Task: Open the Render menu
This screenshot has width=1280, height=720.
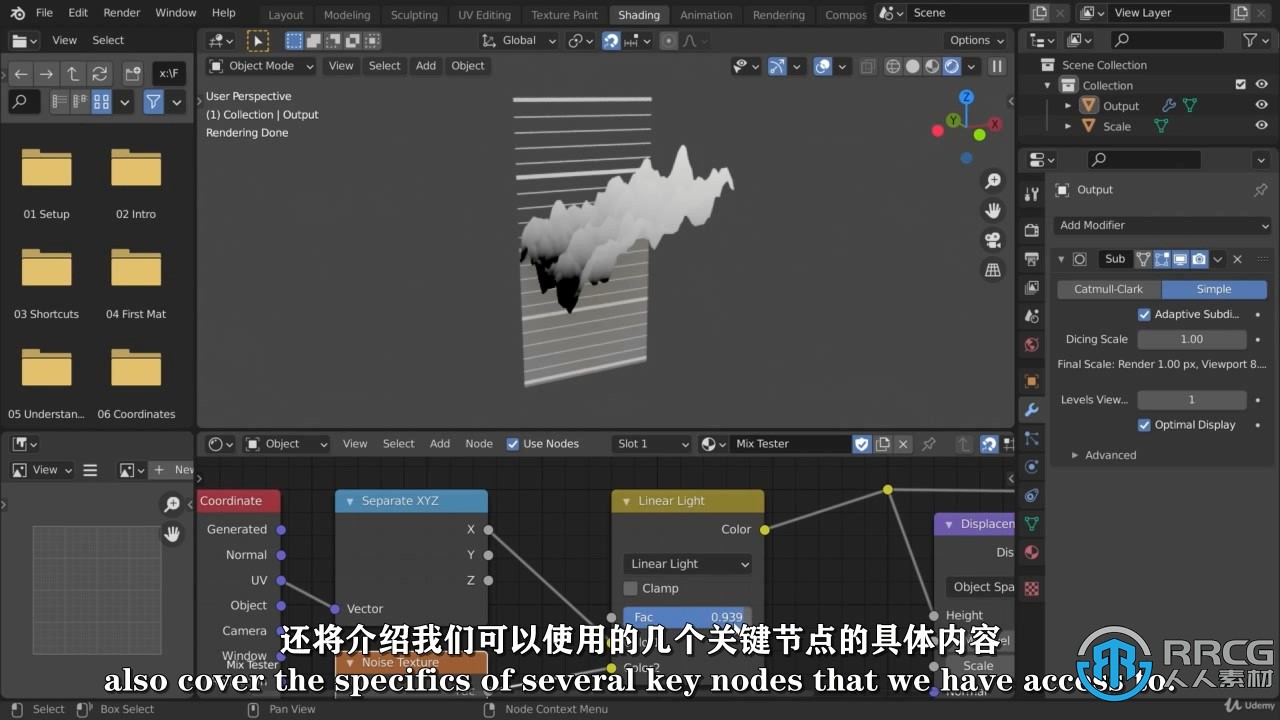Action: (122, 13)
